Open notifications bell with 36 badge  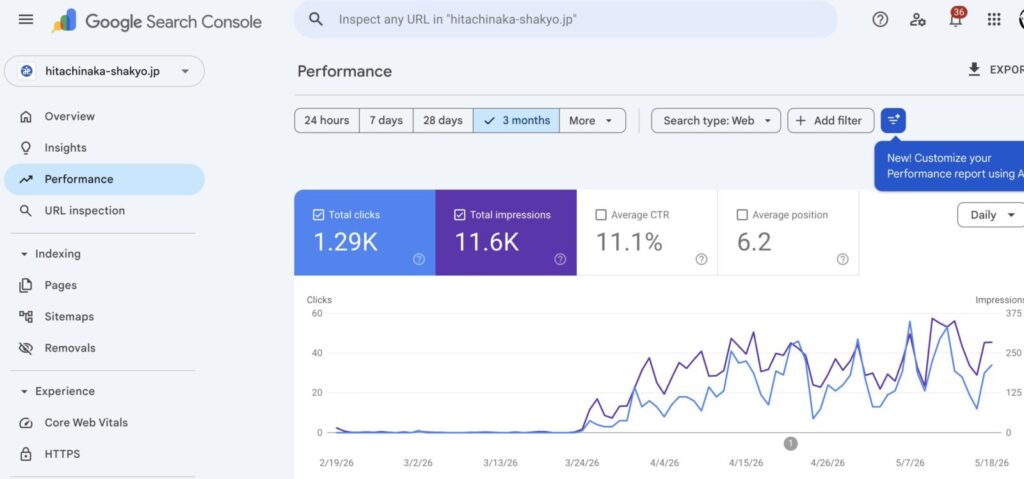pos(956,18)
